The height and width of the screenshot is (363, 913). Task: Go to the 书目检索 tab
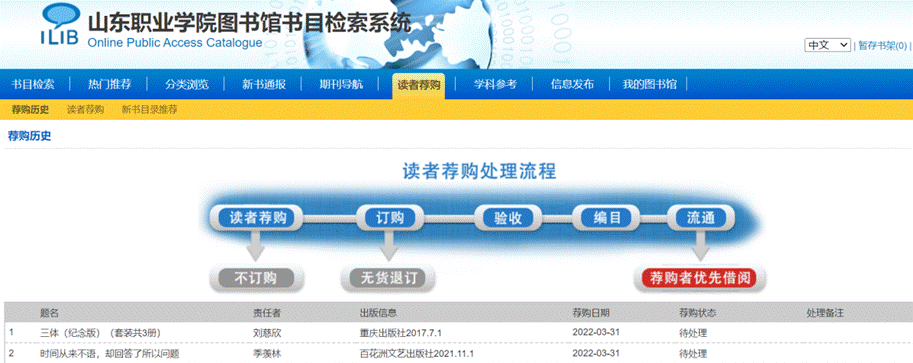pyautogui.click(x=33, y=84)
